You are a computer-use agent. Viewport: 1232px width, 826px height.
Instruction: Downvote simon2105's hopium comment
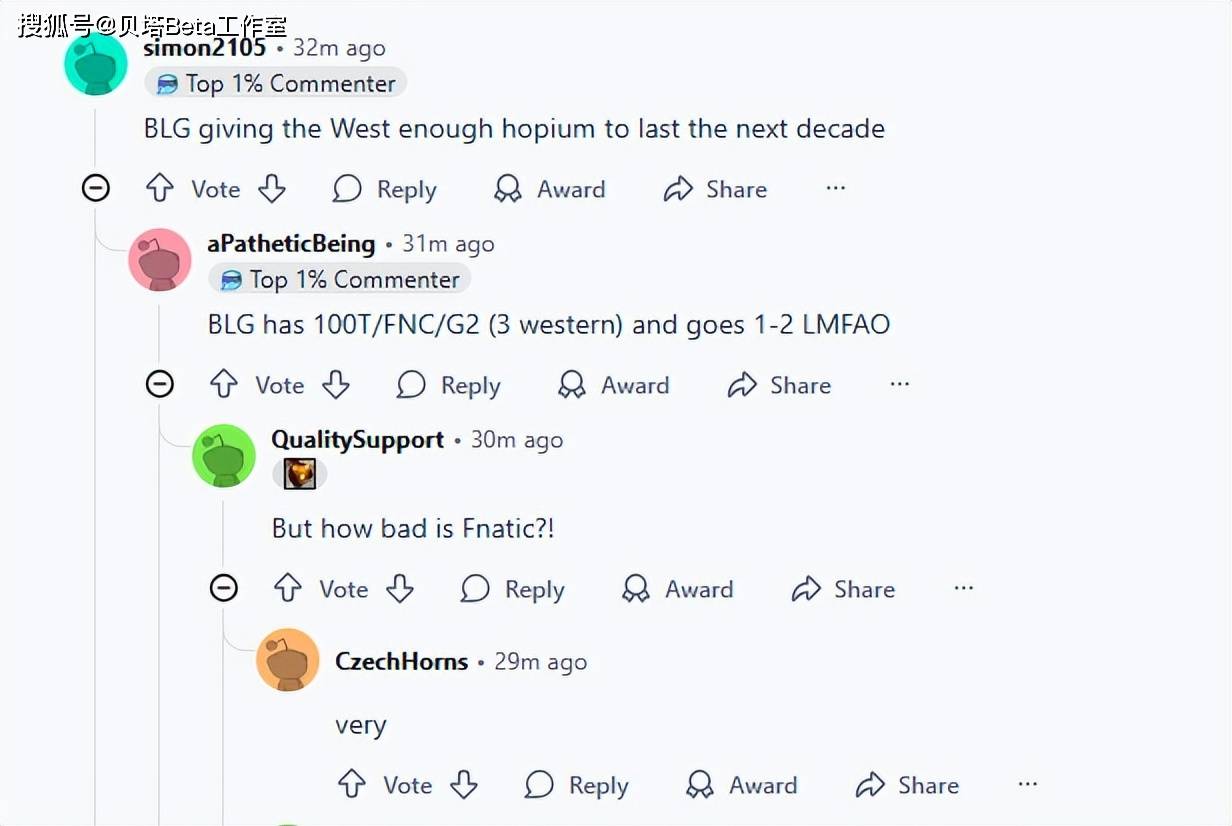pyautogui.click(x=272, y=188)
